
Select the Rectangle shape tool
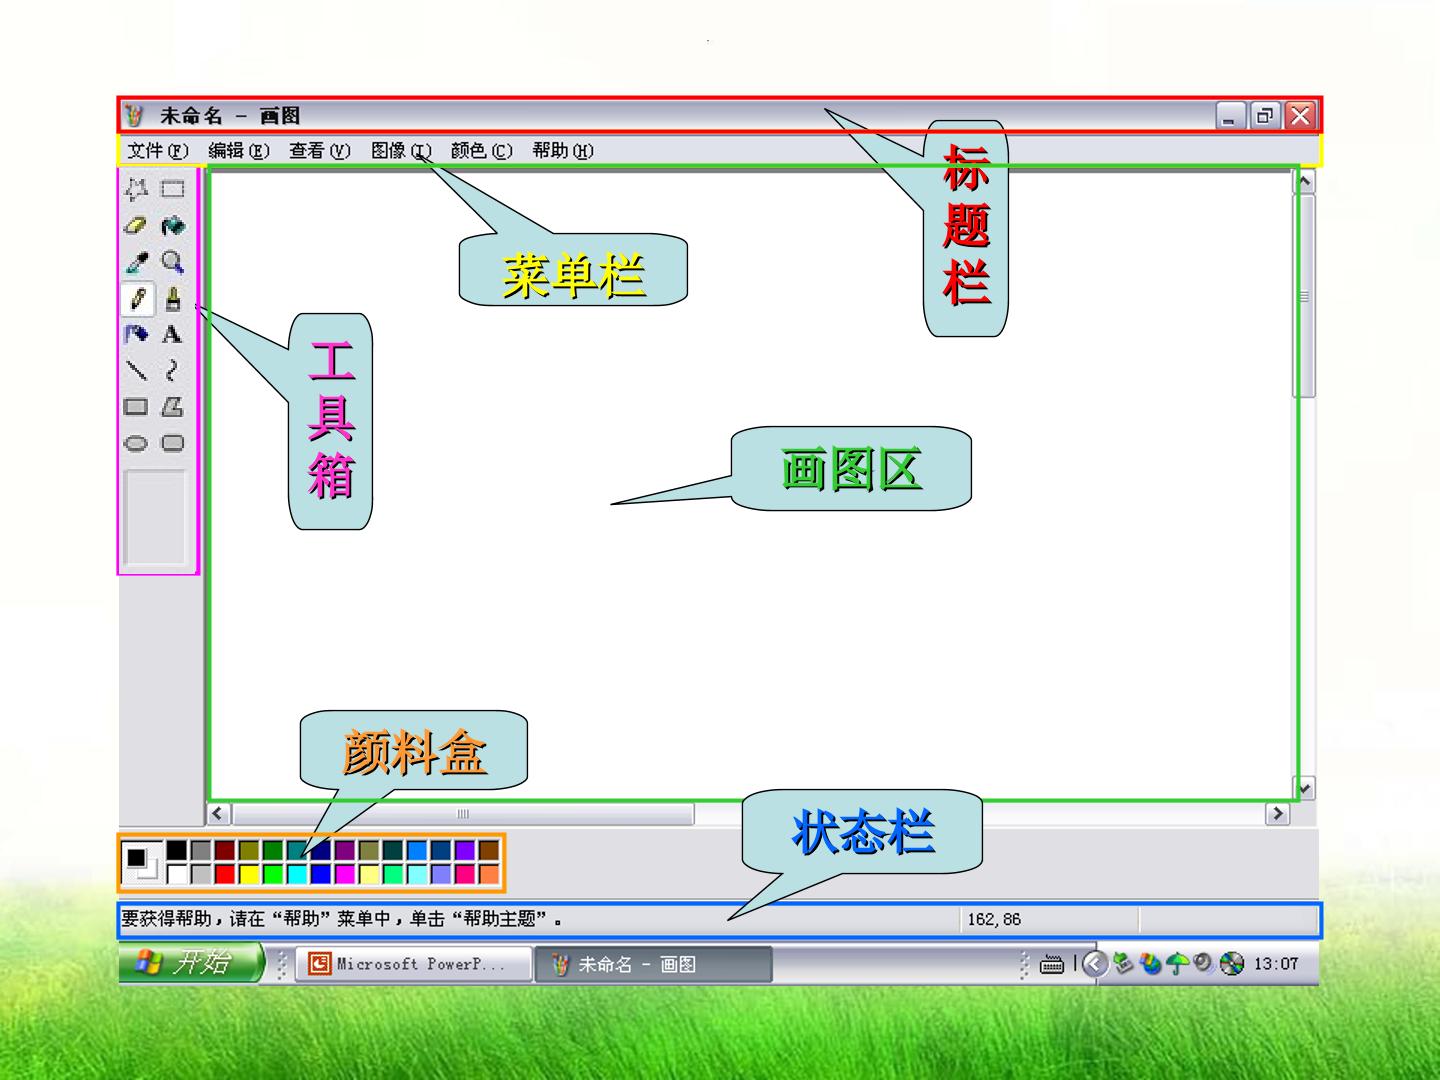click(136, 407)
